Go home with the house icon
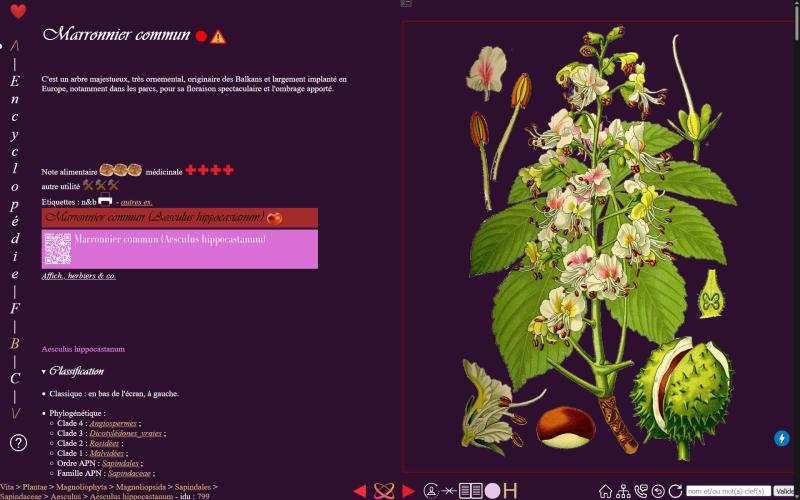 pyautogui.click(x=605, y=491)
